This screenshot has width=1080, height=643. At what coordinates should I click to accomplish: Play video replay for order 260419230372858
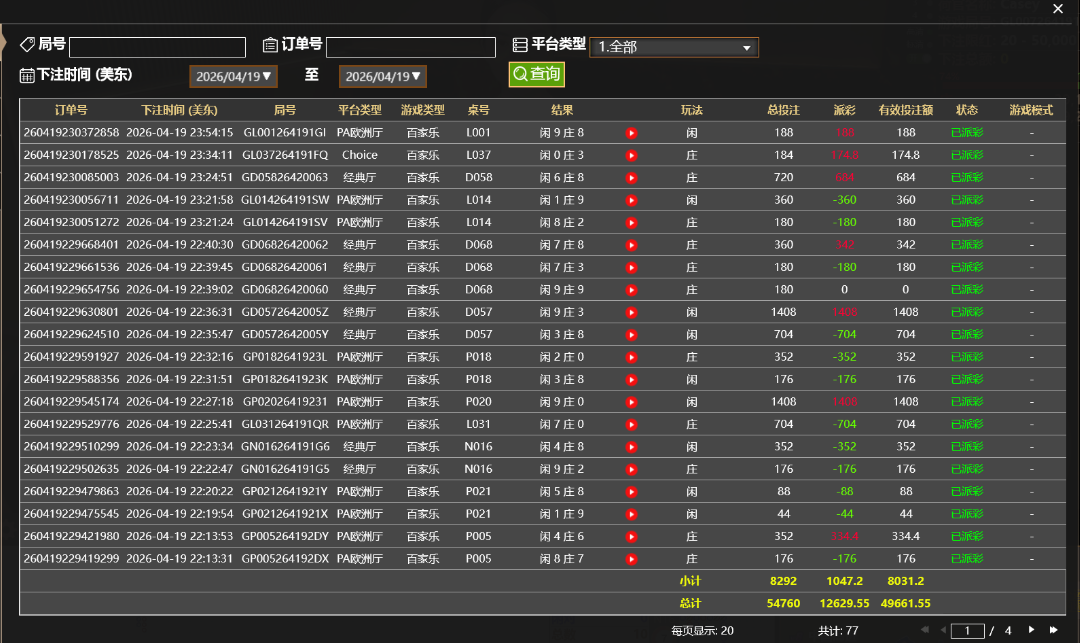coord(631,133)
